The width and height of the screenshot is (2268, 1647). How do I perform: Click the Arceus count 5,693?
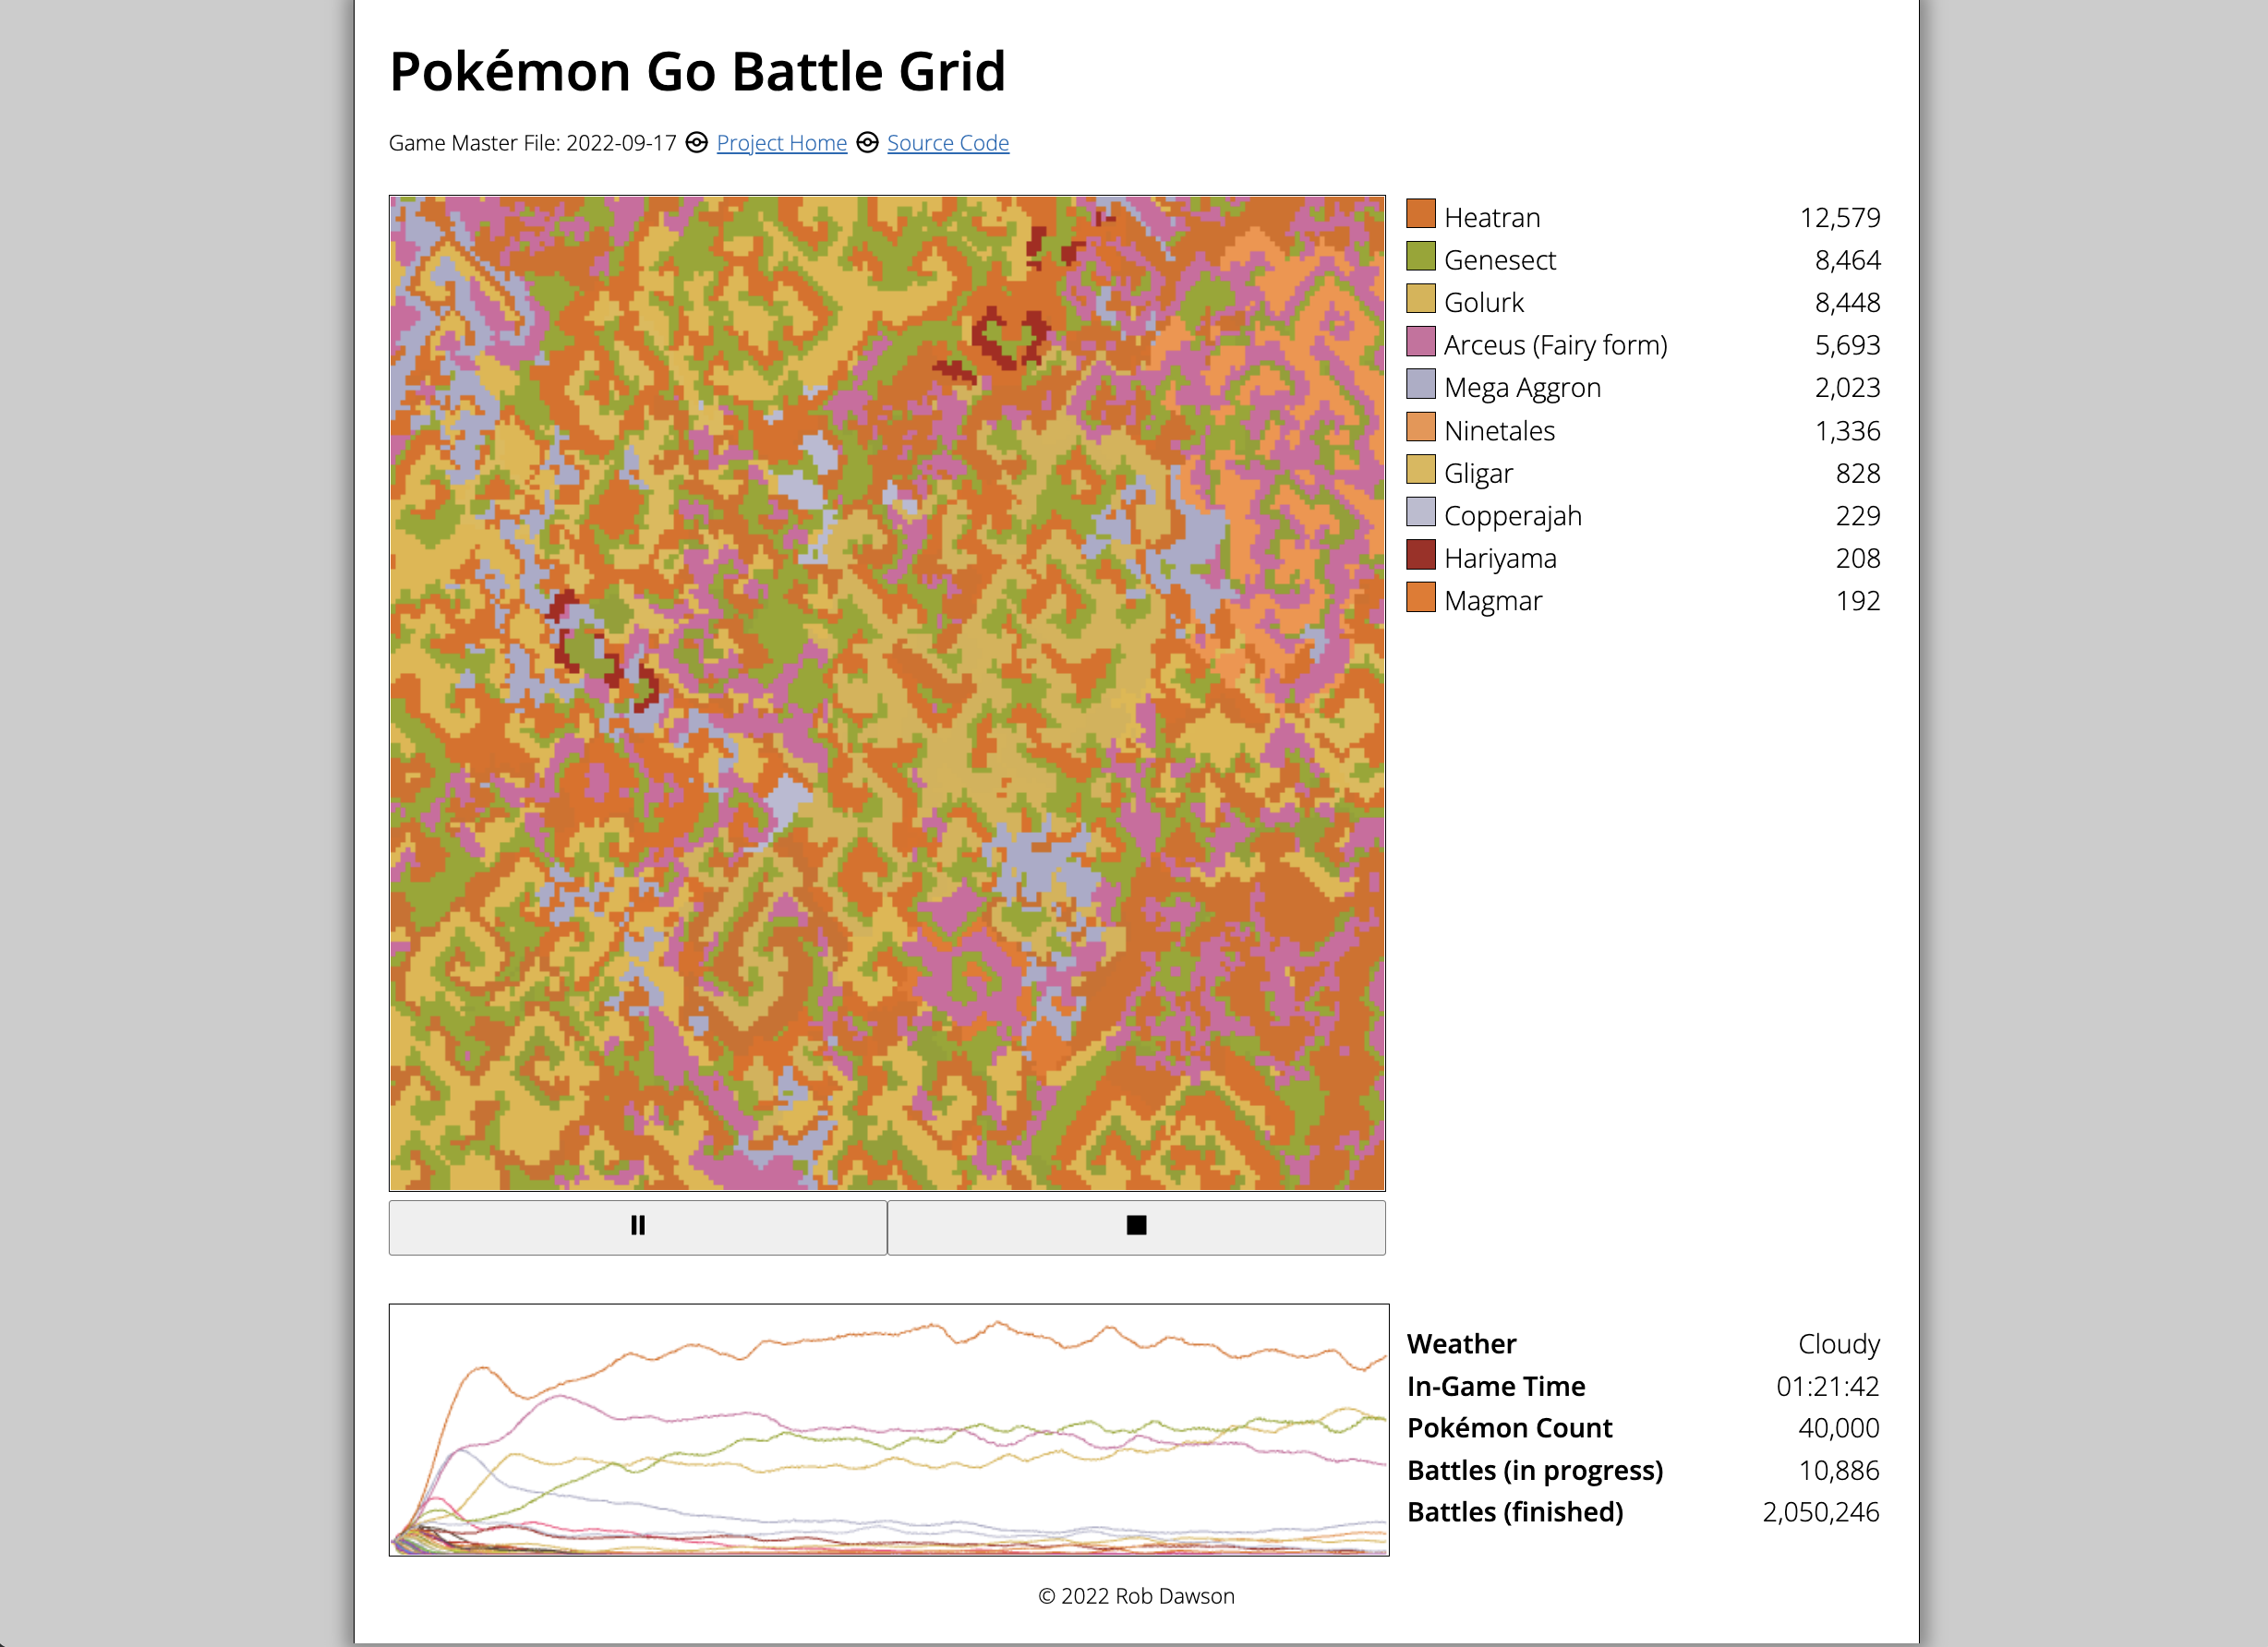pos(1847,345)
